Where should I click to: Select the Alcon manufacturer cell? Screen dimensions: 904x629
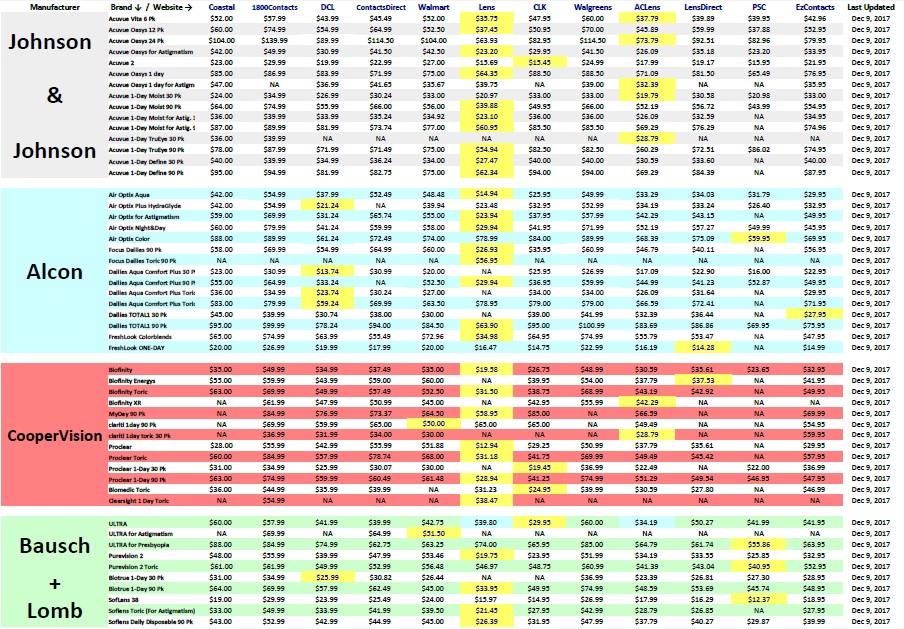click(x=54, y=272)
